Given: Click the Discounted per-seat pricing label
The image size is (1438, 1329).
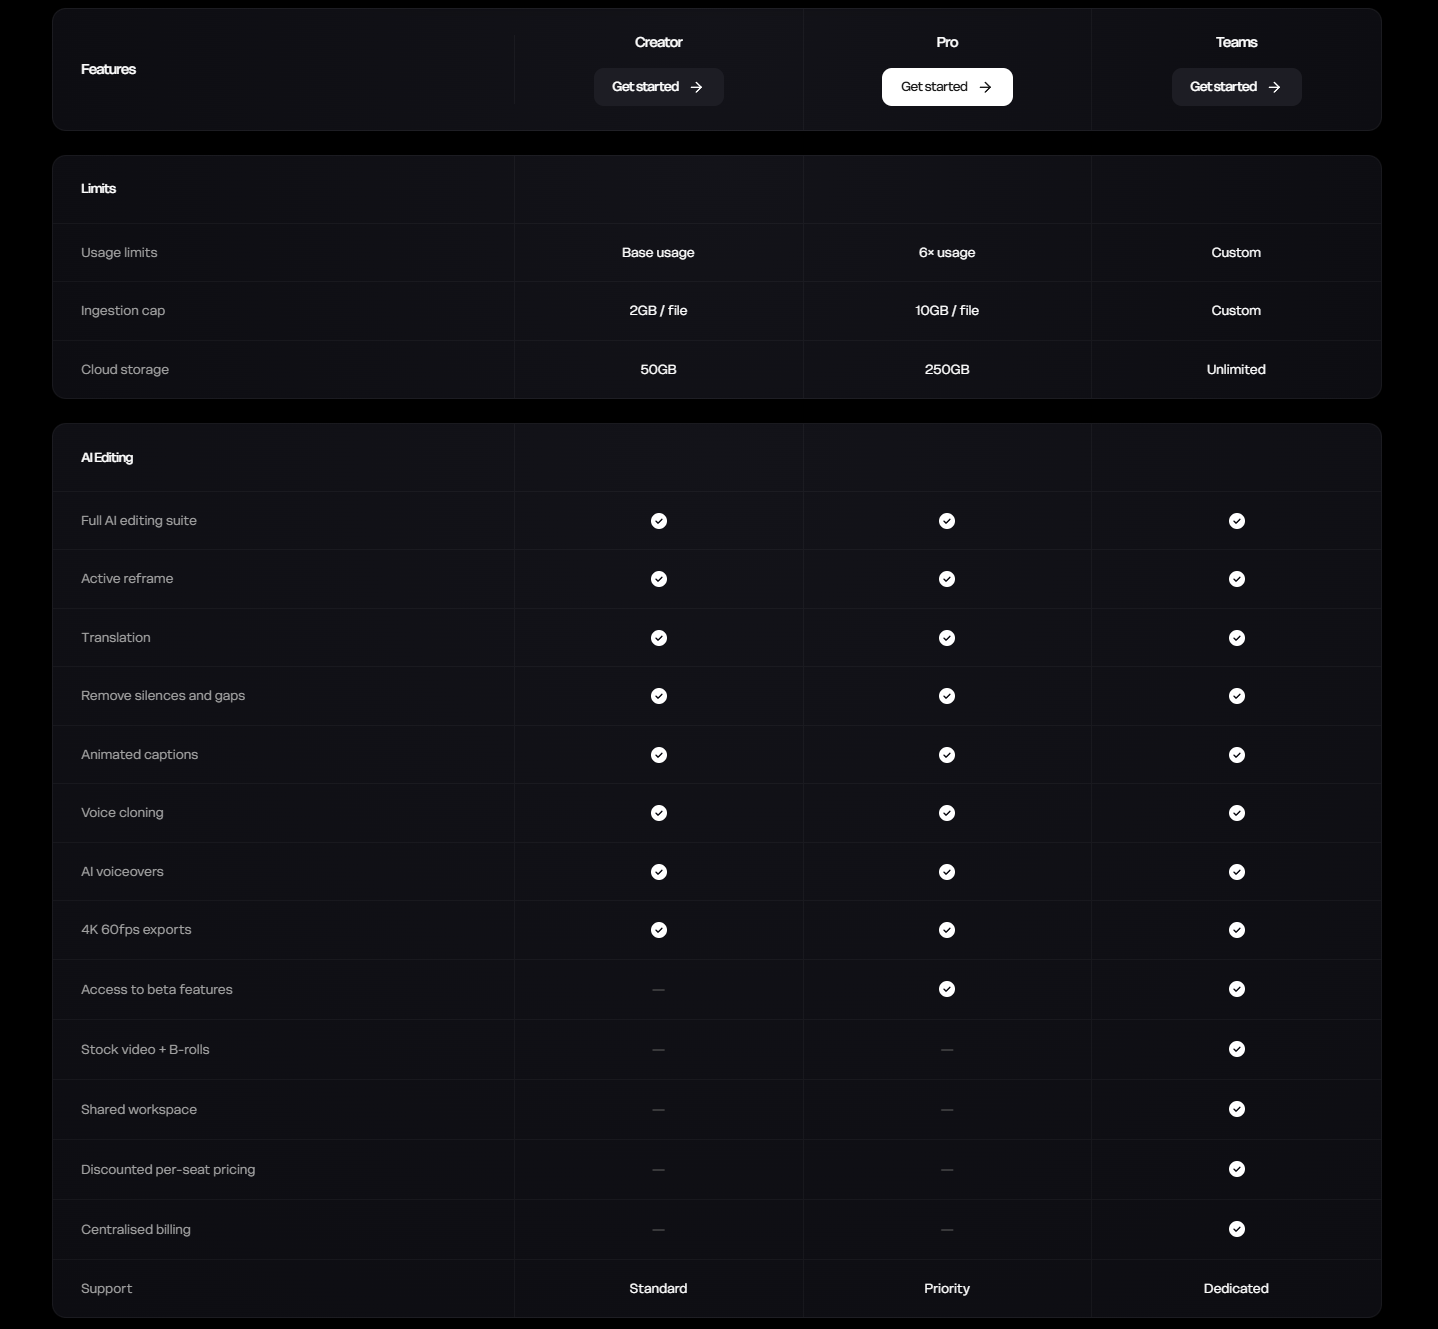Looking at the screenshot, I should 168,1169.
